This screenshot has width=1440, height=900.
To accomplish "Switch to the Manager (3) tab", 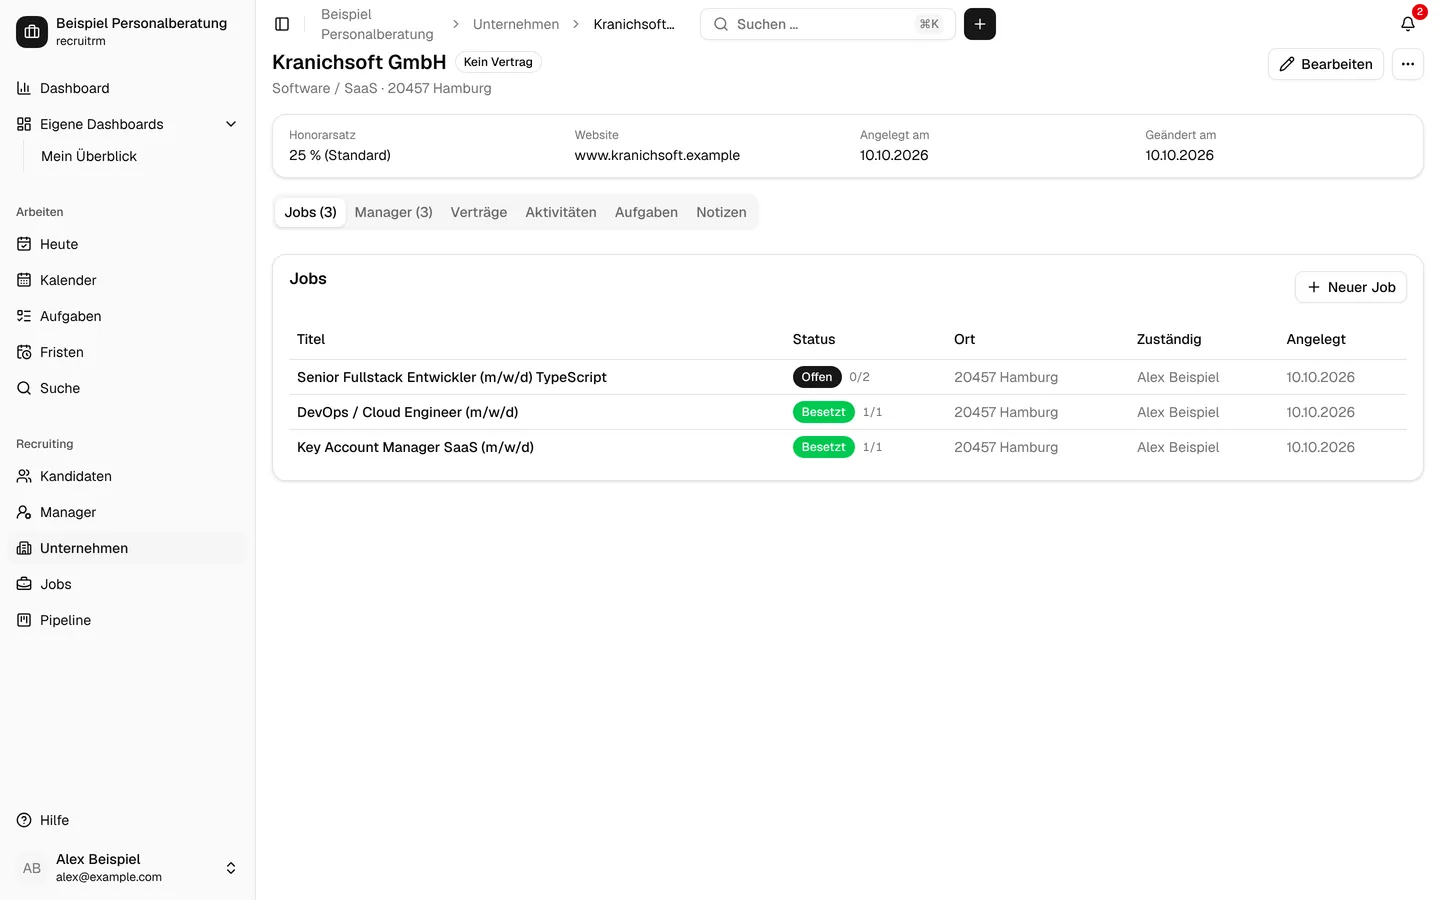I will pyautogui.click(x=394, y=212).
